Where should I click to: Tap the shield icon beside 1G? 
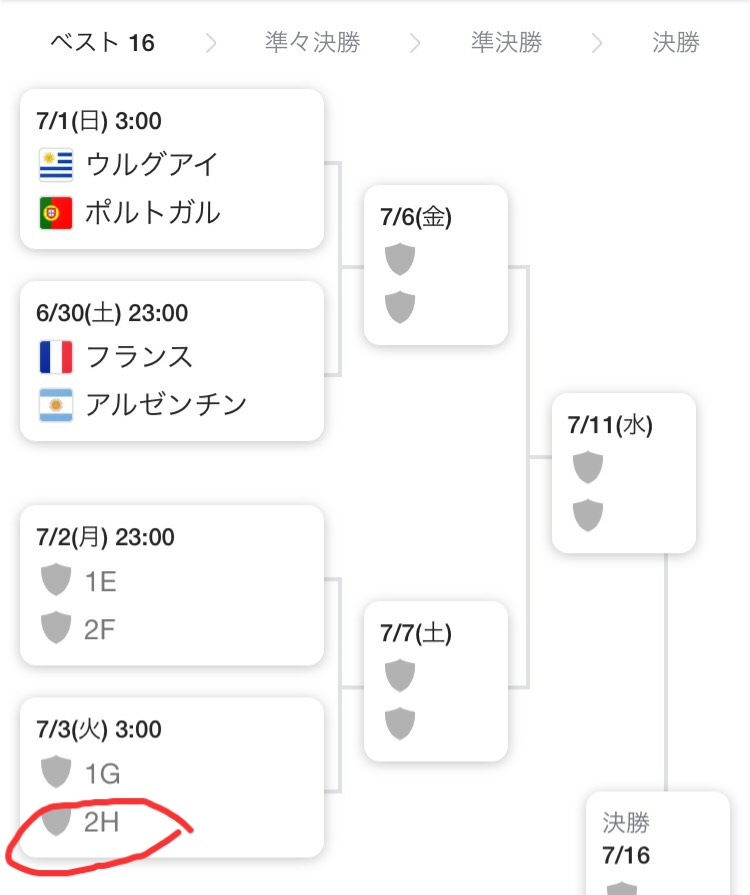tap(56, 772)
